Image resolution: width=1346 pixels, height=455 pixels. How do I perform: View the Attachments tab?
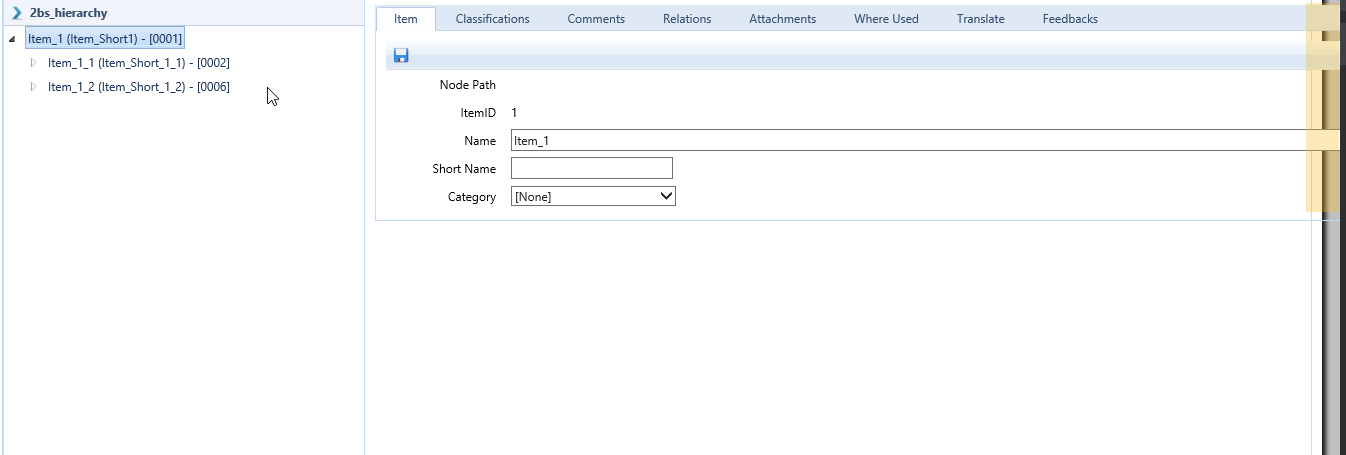[782, 19]
